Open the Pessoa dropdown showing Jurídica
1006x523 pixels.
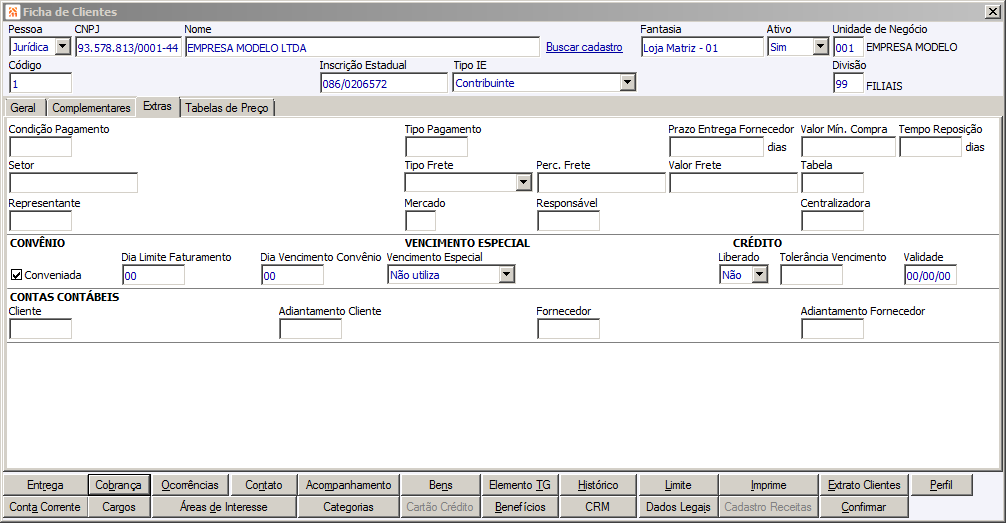(x=62, y=47)
